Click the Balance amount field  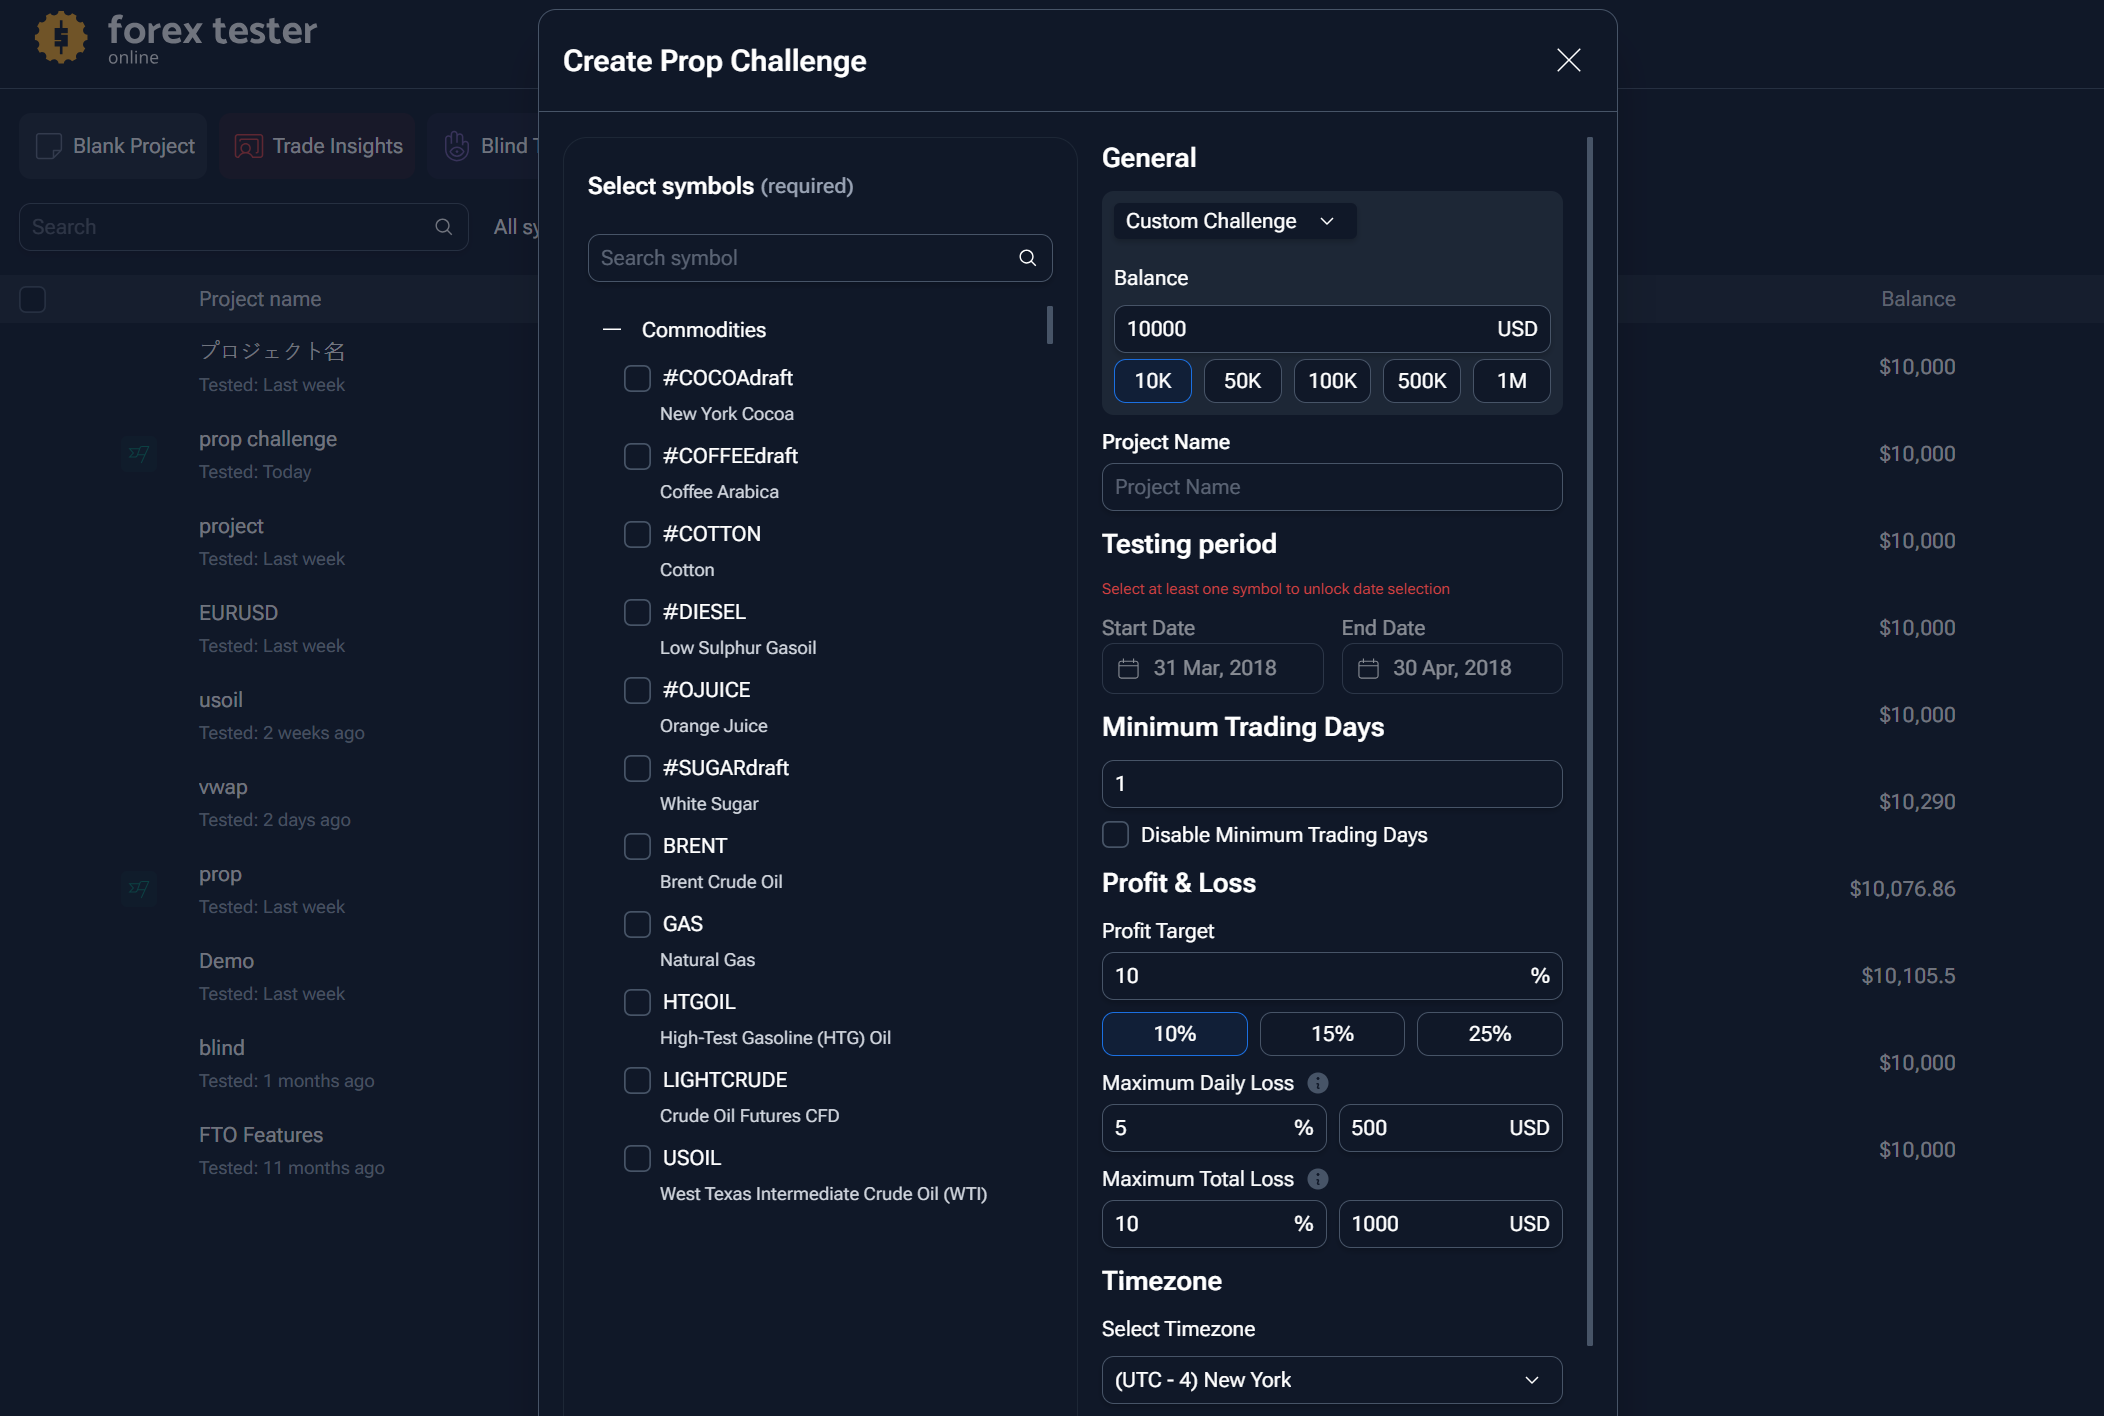(x=1332, y=329)
